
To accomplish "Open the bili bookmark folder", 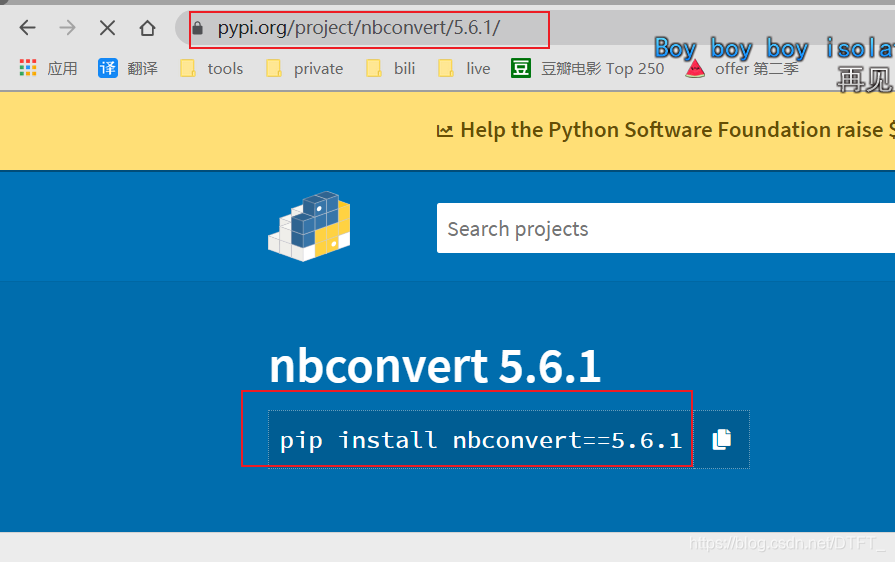I will (391, 68).
